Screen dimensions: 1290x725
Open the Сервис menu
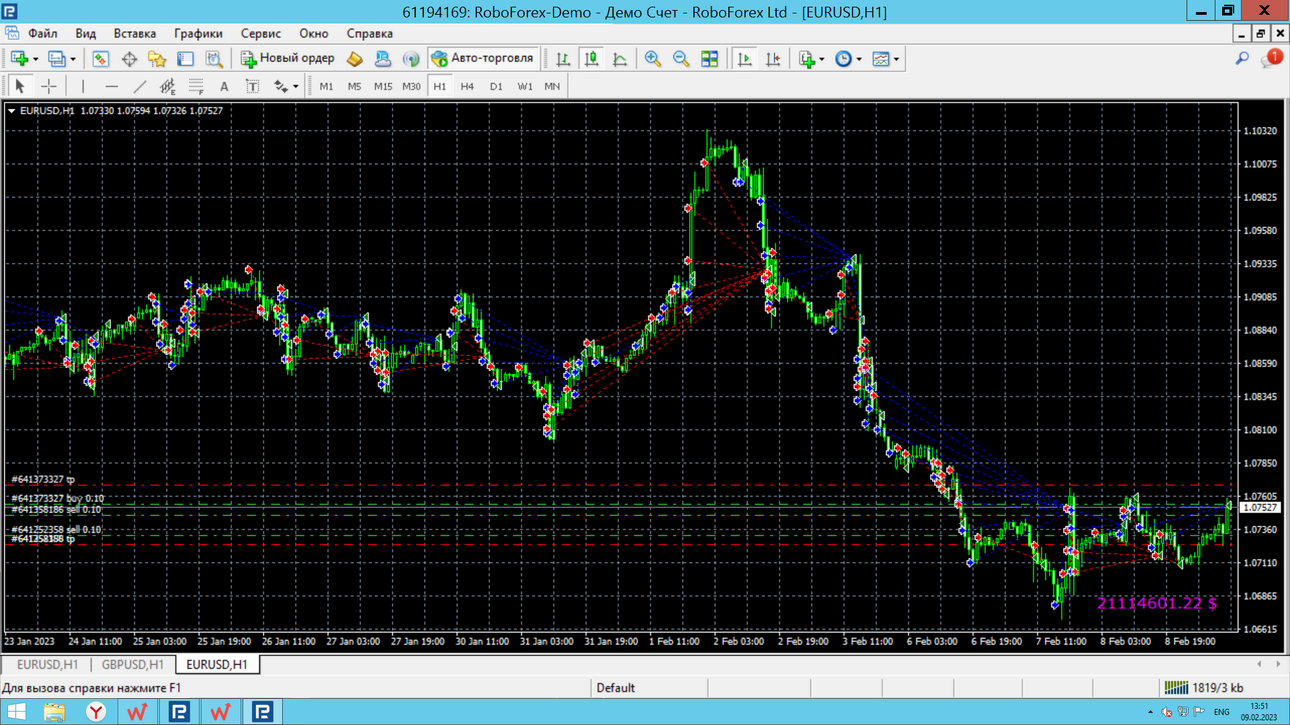click(261, 33)
